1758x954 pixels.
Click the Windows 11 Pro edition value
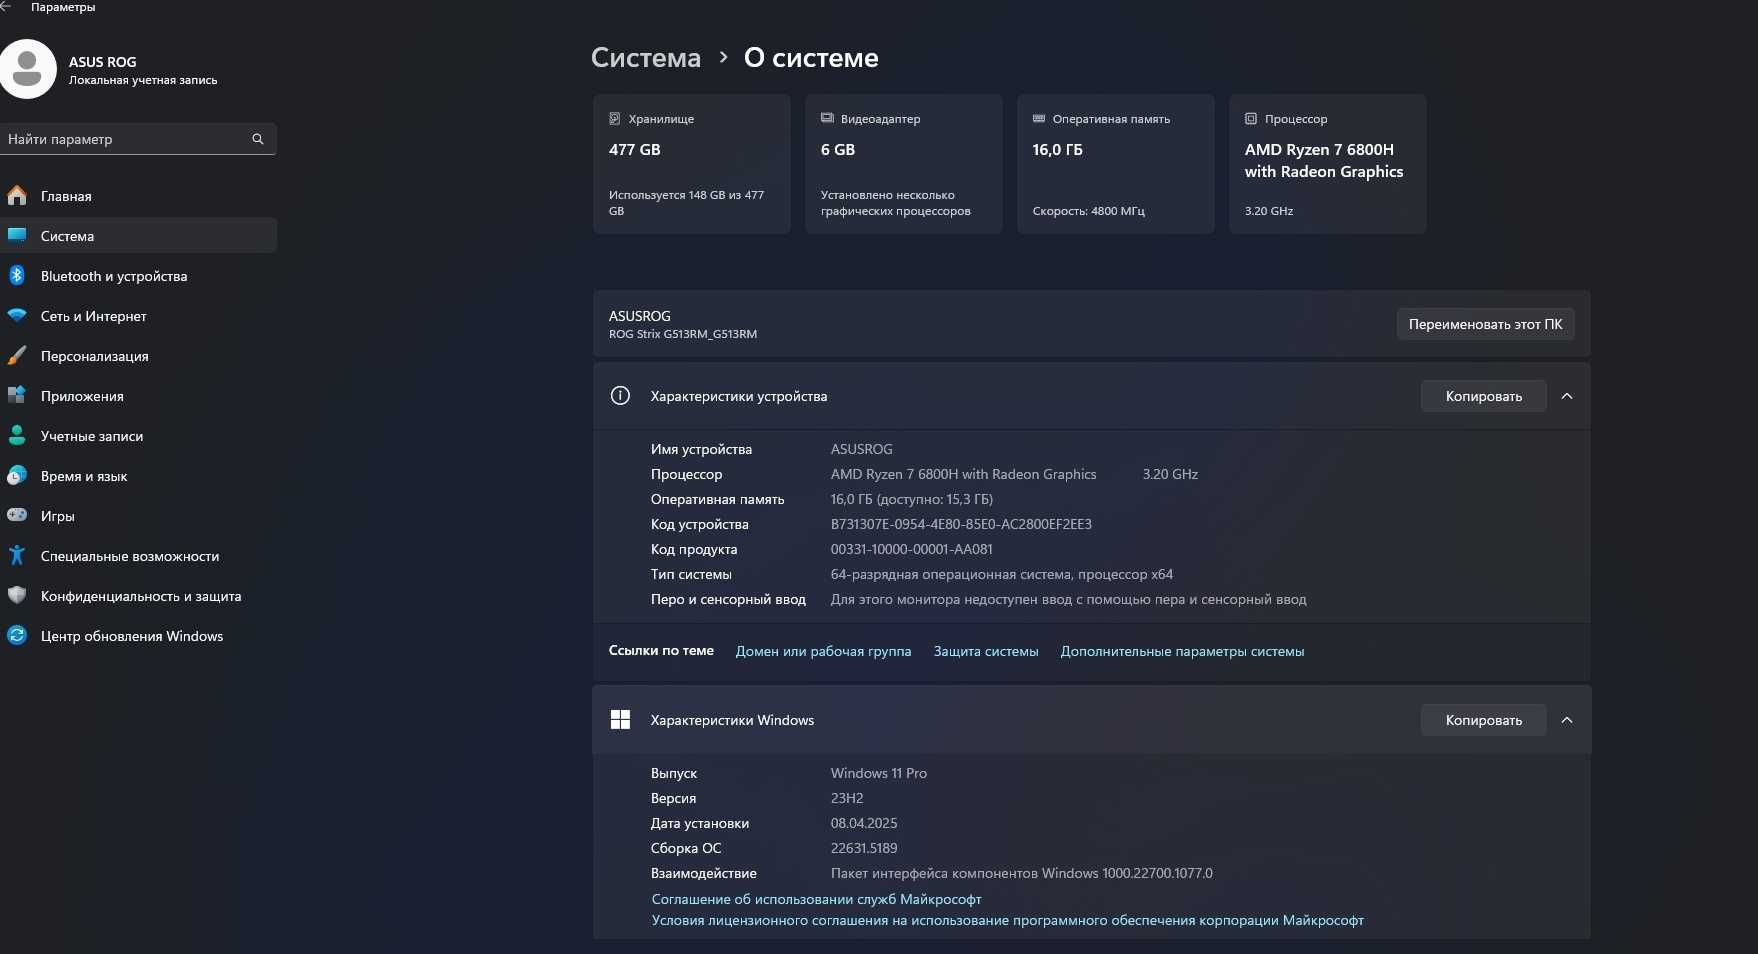coord(878,773)
